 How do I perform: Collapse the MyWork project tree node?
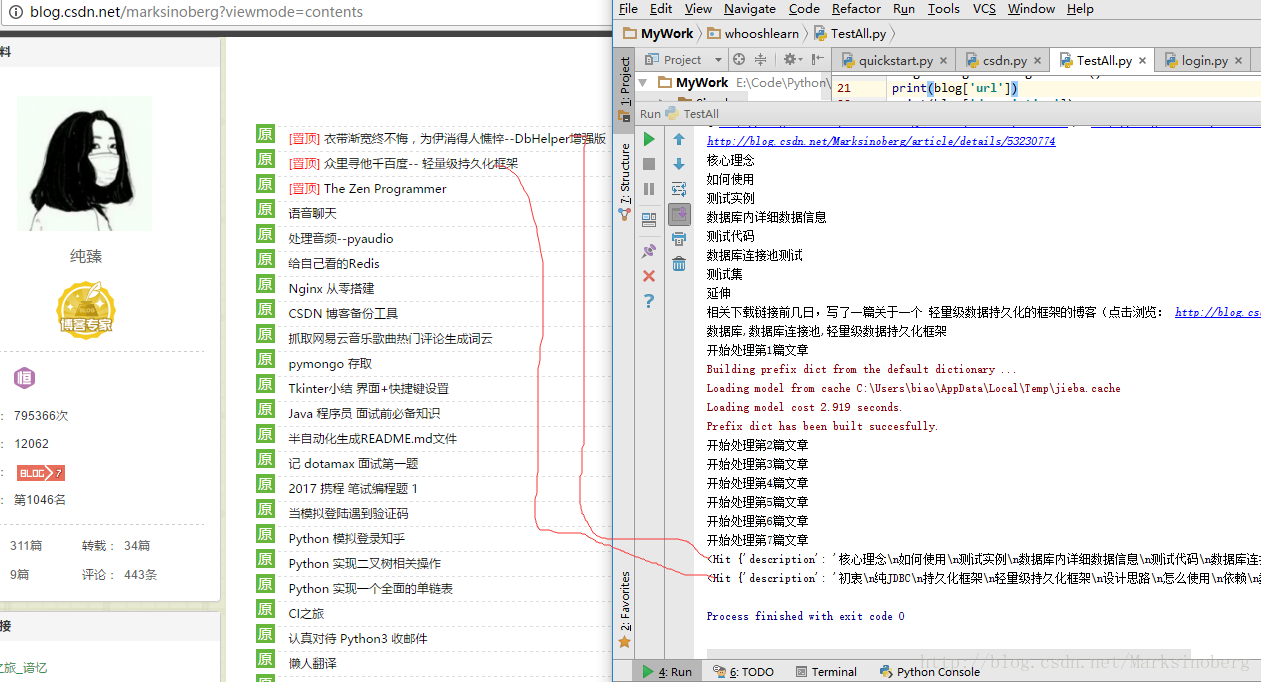click(643, 83)
